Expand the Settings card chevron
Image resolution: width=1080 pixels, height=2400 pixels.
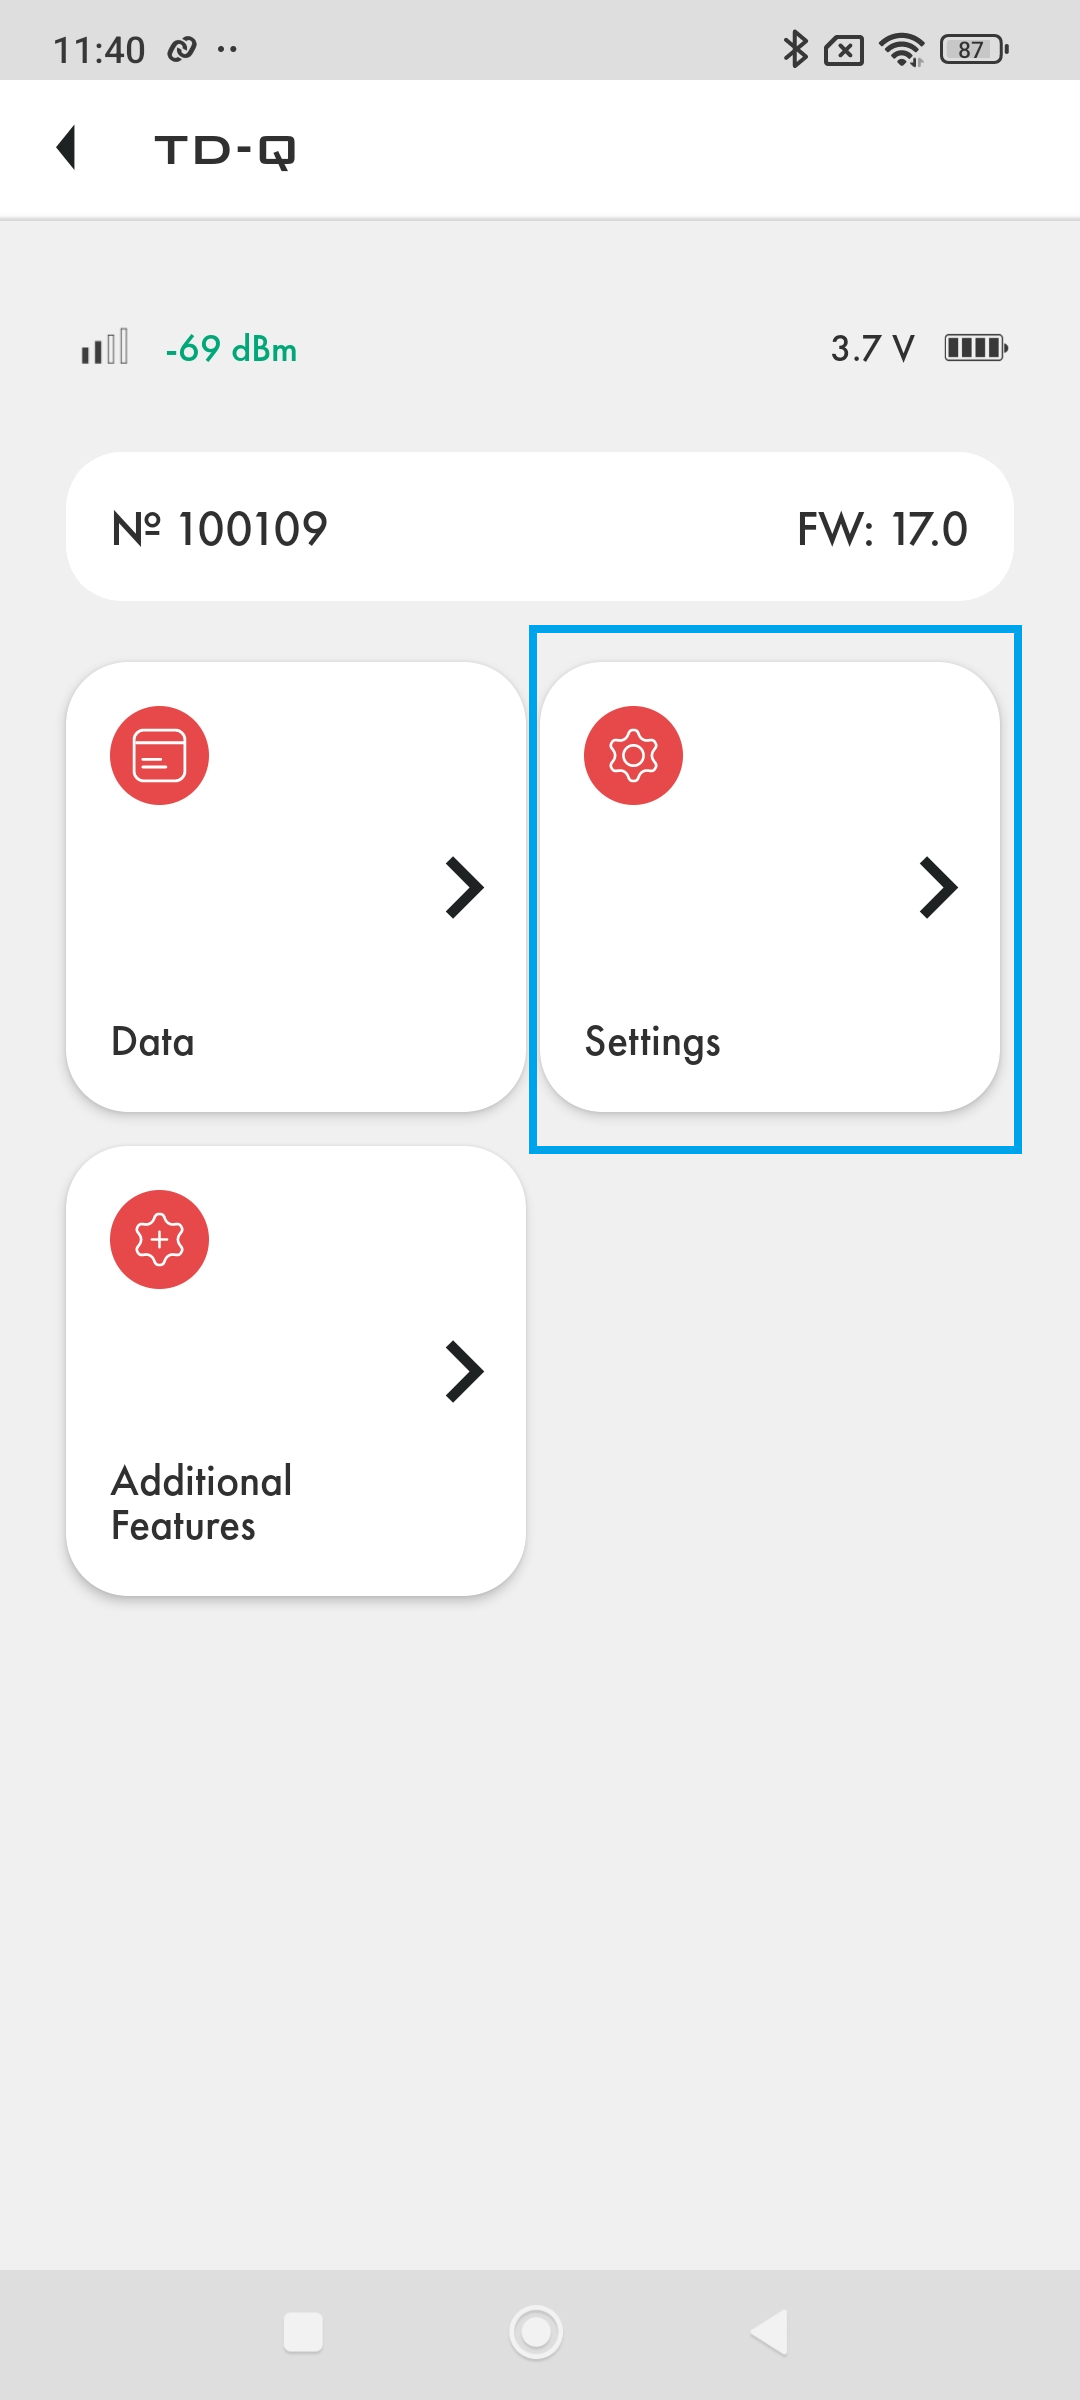(938, 887)
